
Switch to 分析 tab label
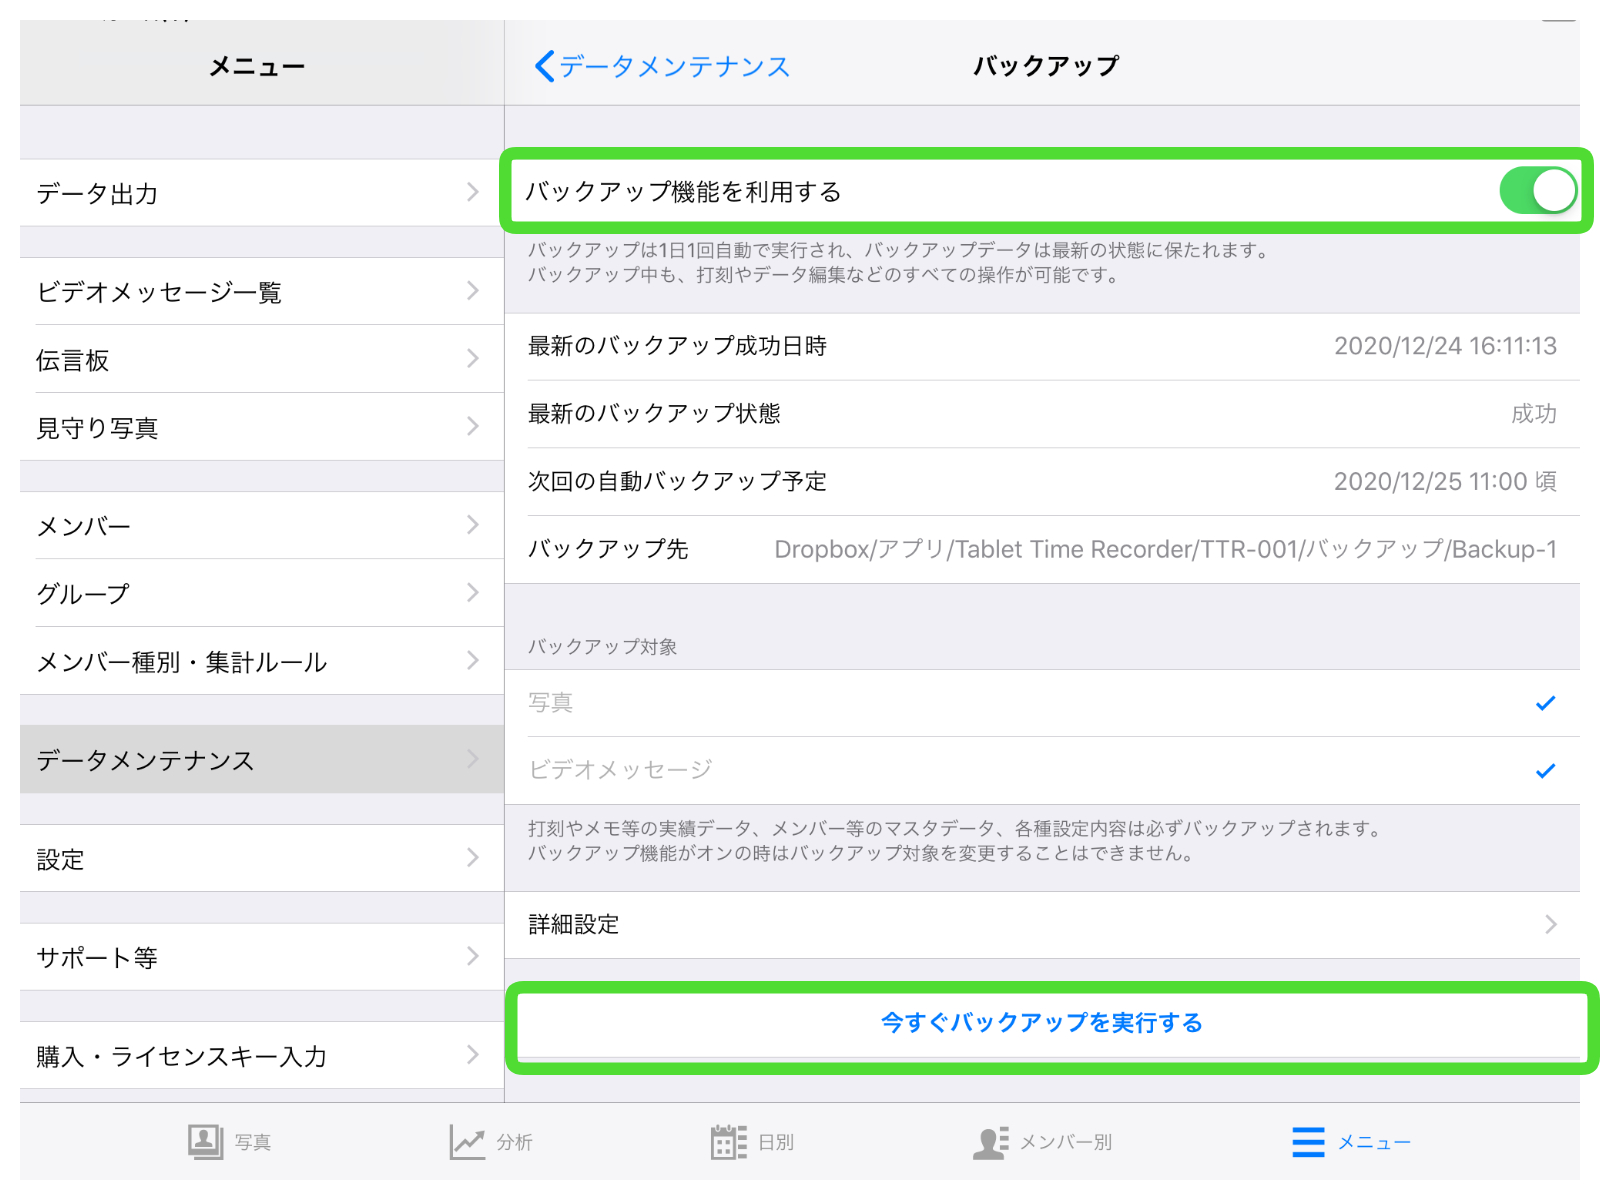pyautogui.click(x=514, y=1142)
